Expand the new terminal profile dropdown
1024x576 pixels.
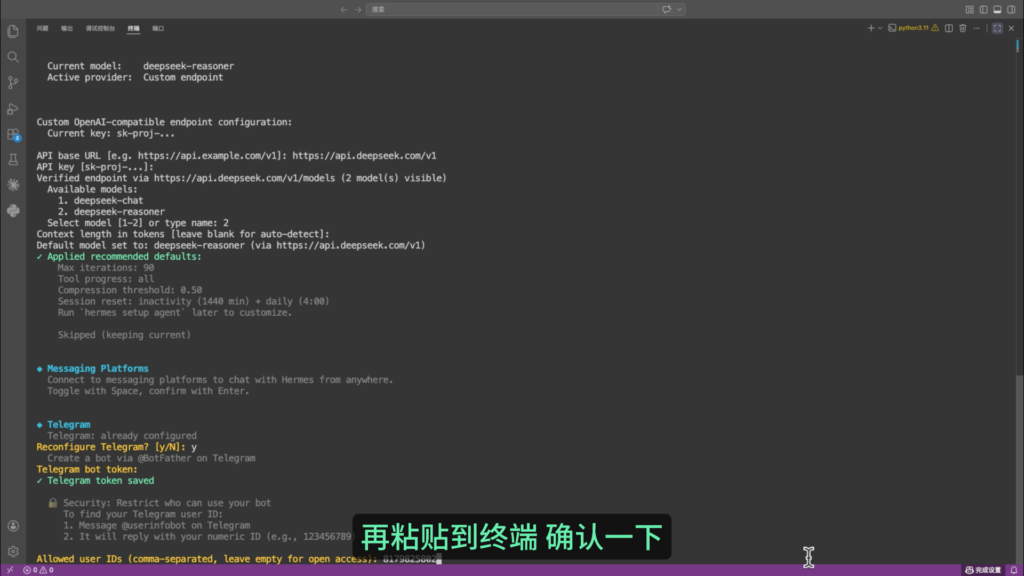(880, 28)
